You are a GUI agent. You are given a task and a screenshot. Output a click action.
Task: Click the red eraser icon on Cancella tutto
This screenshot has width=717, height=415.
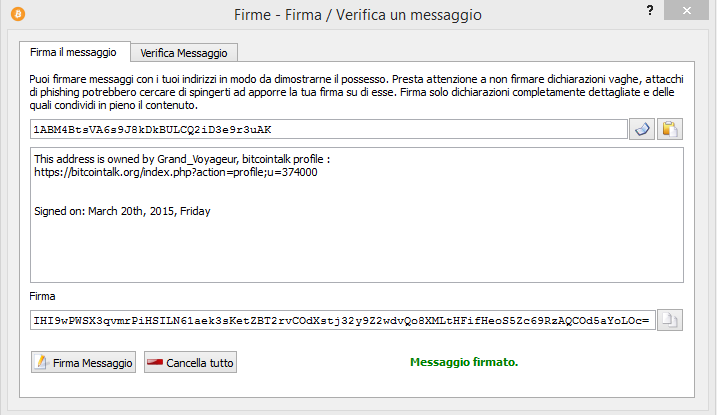click(155, 362)
